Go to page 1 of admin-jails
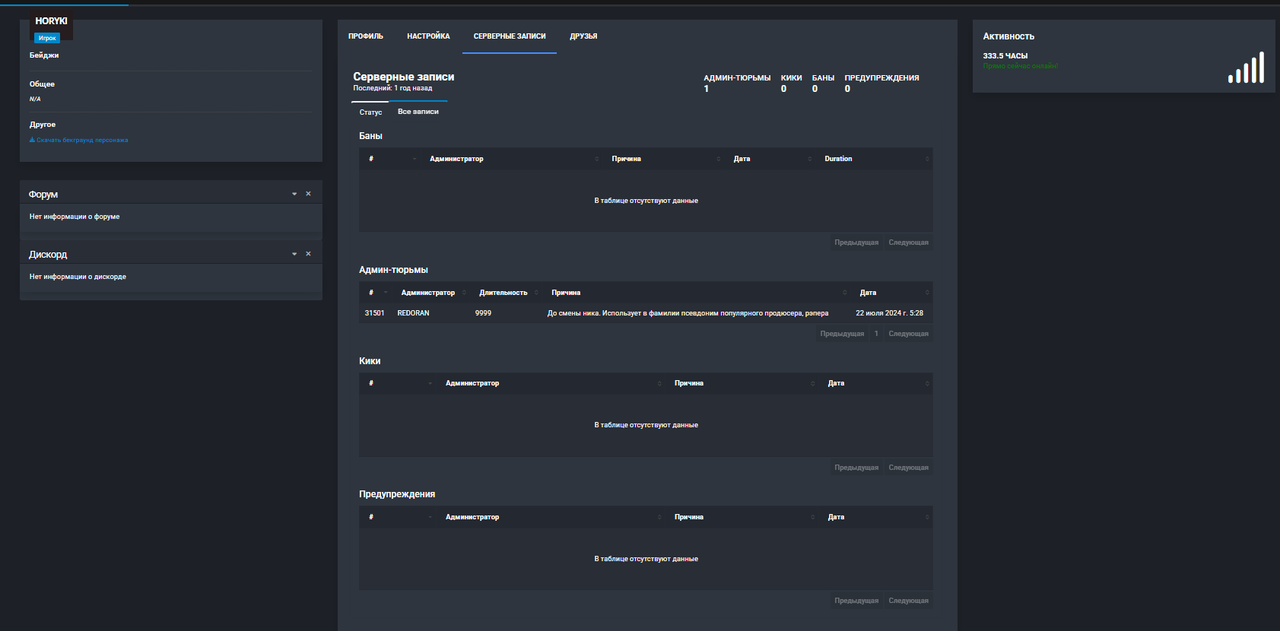The height and width of the screenshot is (631, 1280). 877,334
